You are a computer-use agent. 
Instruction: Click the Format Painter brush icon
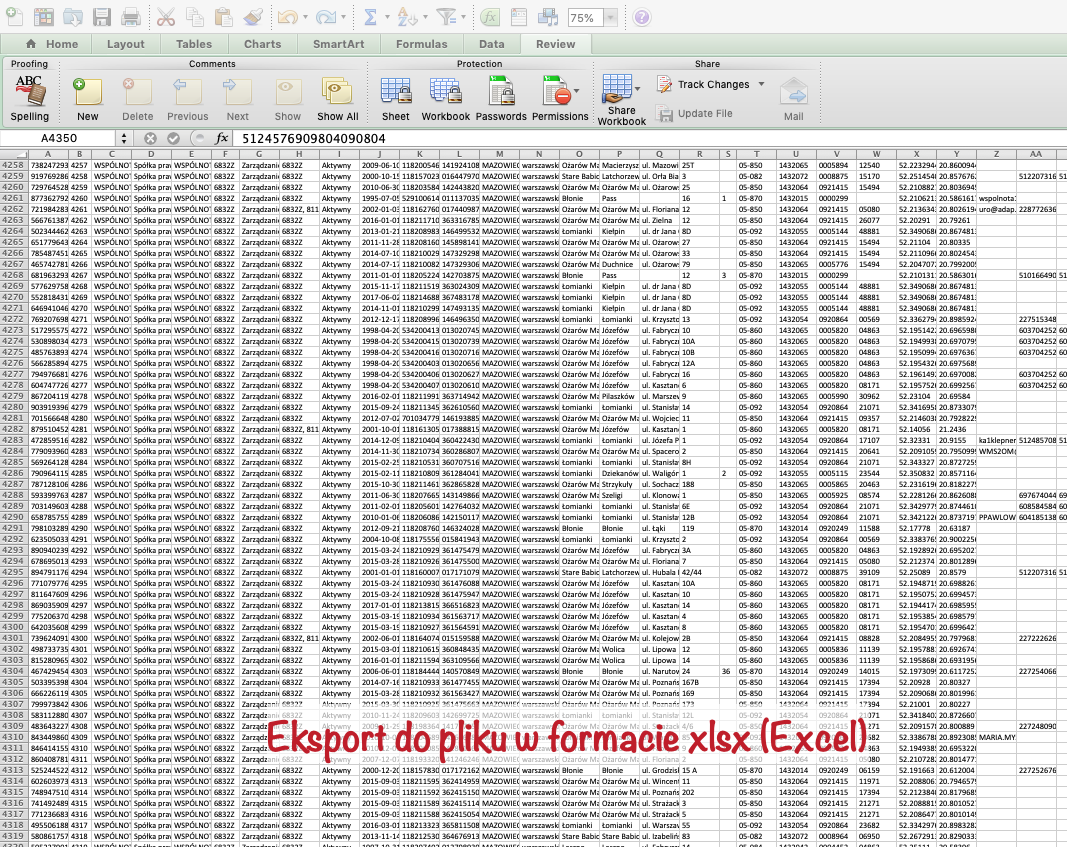[252, 17]
